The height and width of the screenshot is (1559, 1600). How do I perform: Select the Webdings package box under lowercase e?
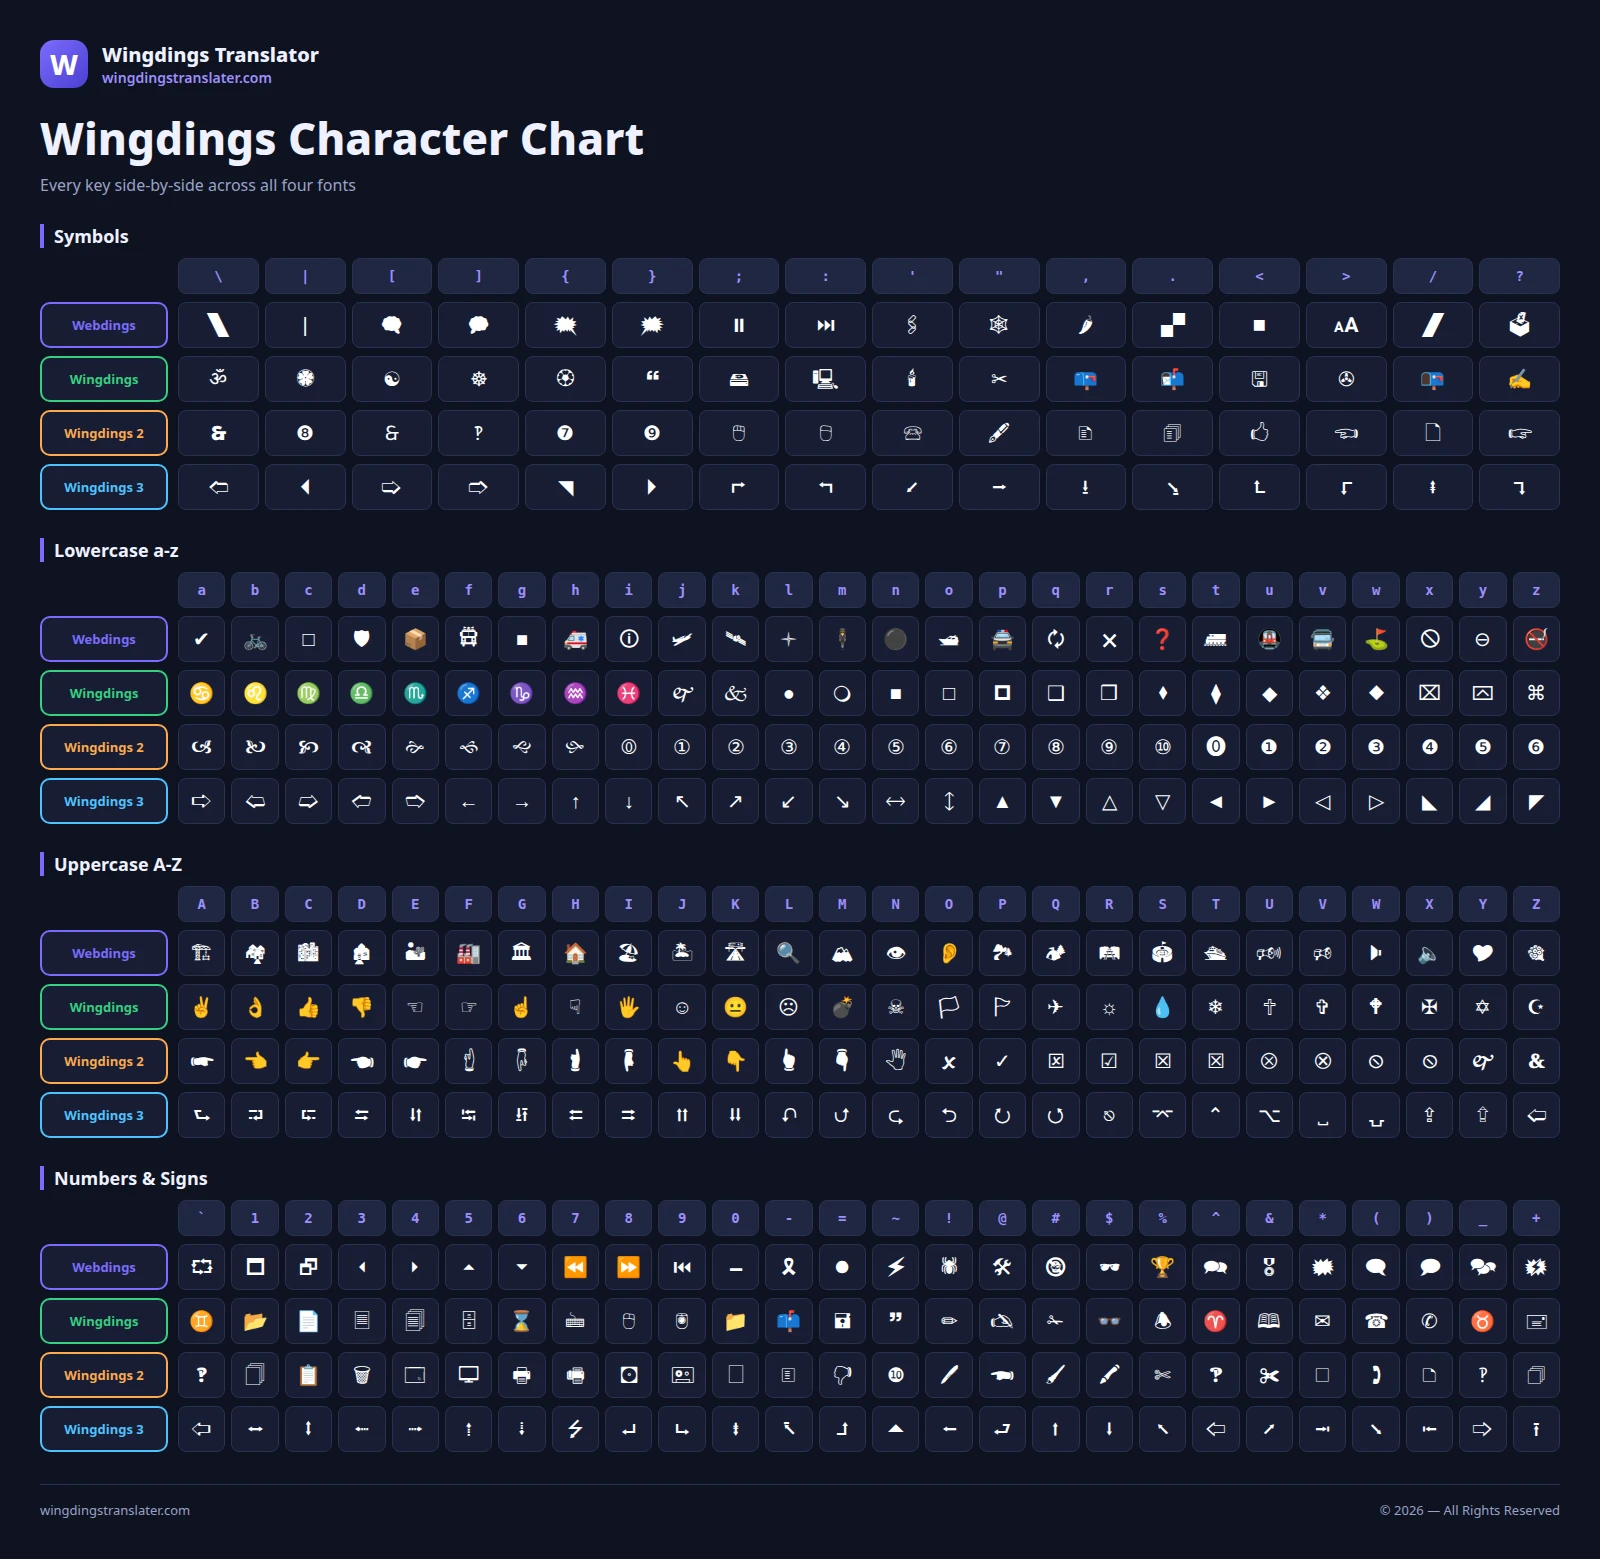[x=415, y=640]
